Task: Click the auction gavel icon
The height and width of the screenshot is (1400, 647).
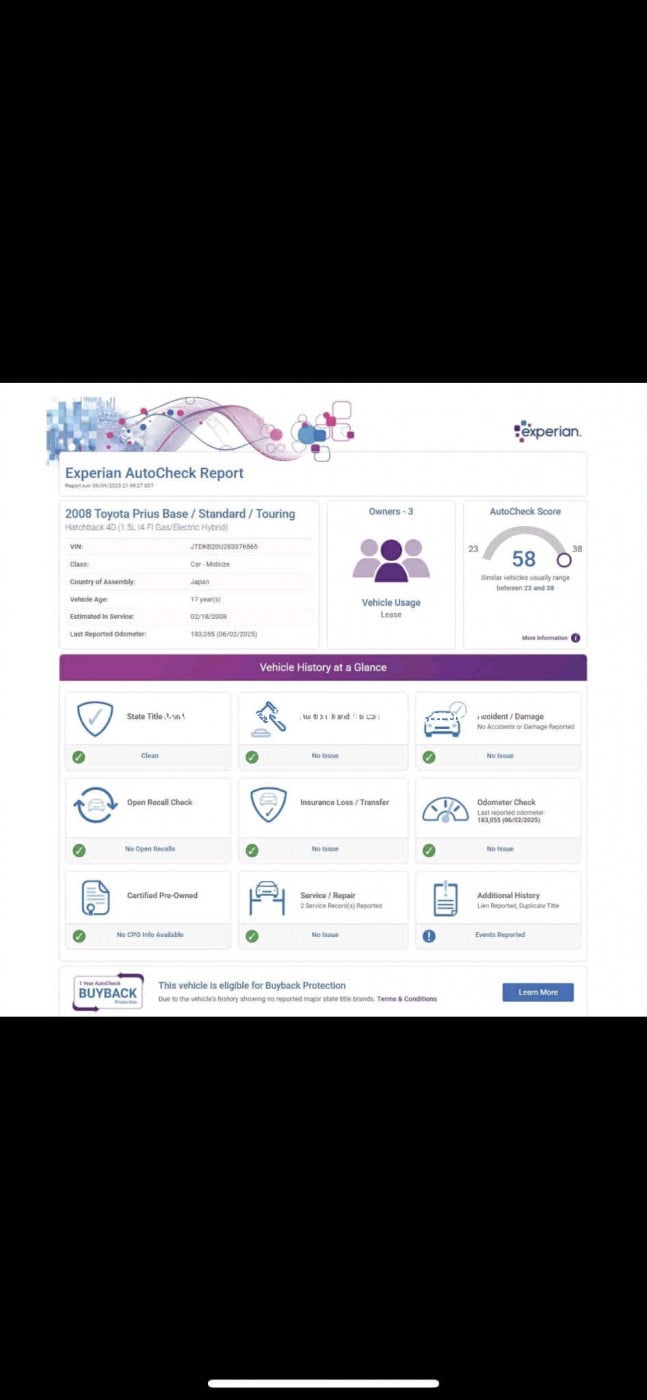Action: 269,718
